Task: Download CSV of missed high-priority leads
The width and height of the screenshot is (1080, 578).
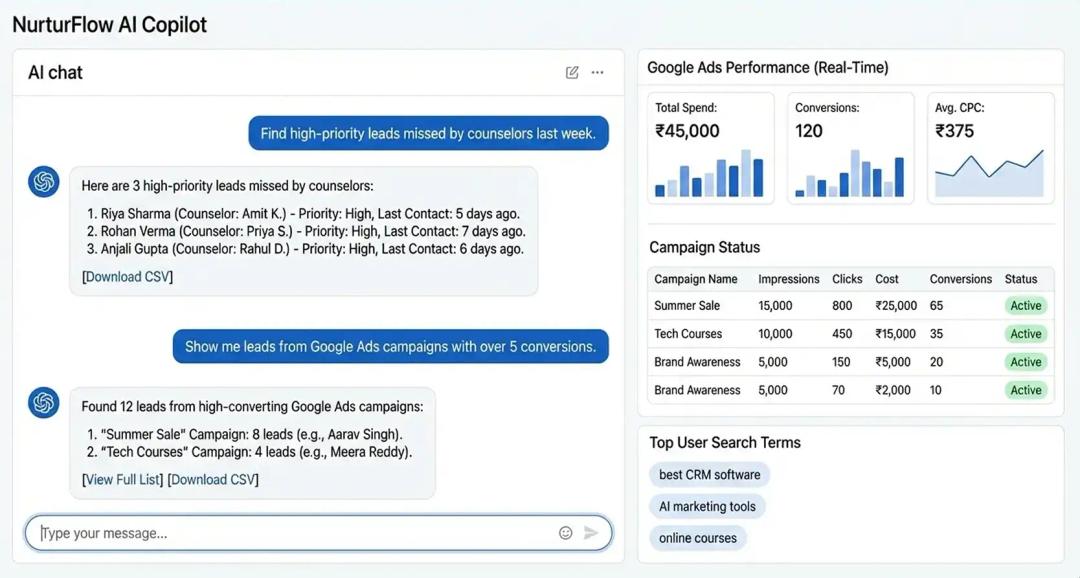Action: click(x=127, y=275)
